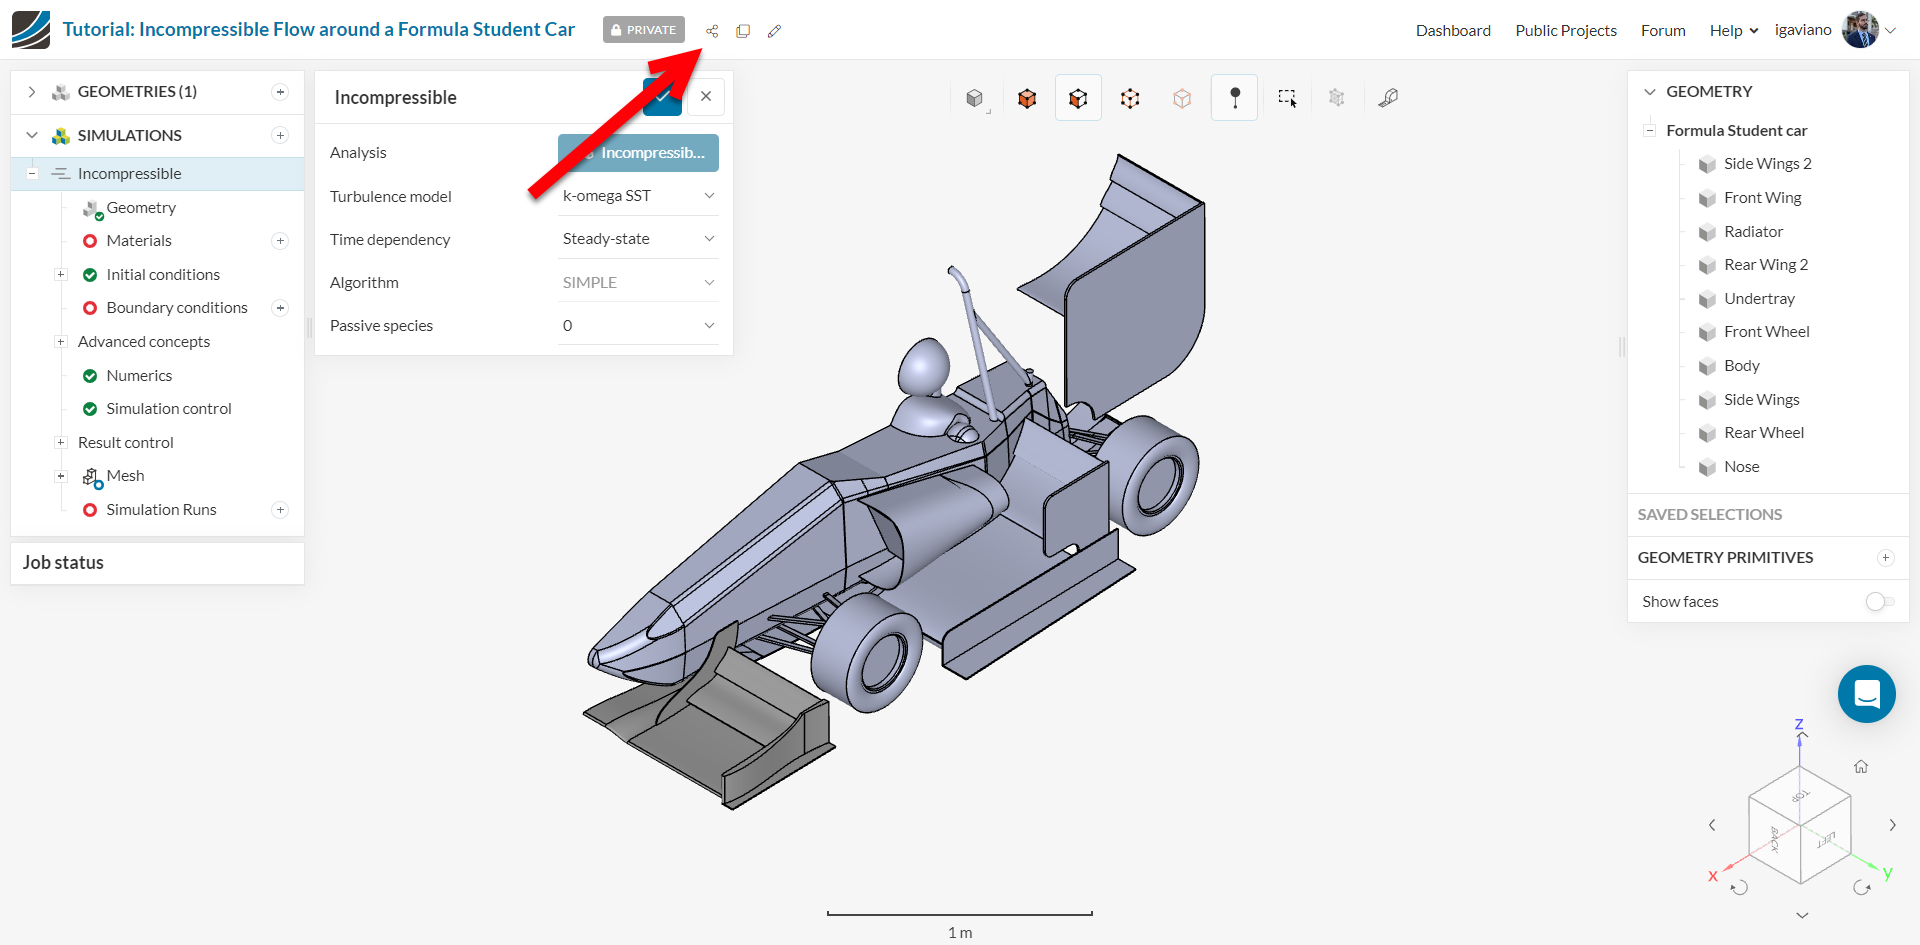The image size is (1920, 945).
Task: Click the measure tool icon in the viewer toolbar
Action: tap(1388, 97)
